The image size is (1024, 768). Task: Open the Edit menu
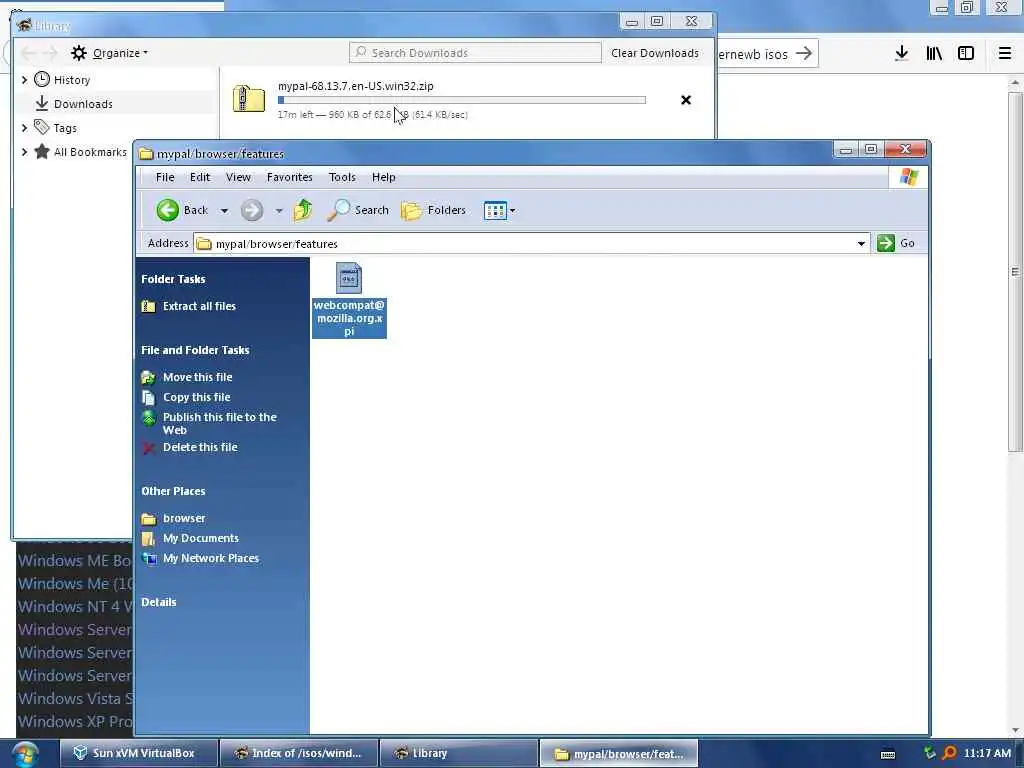point(200,177)
